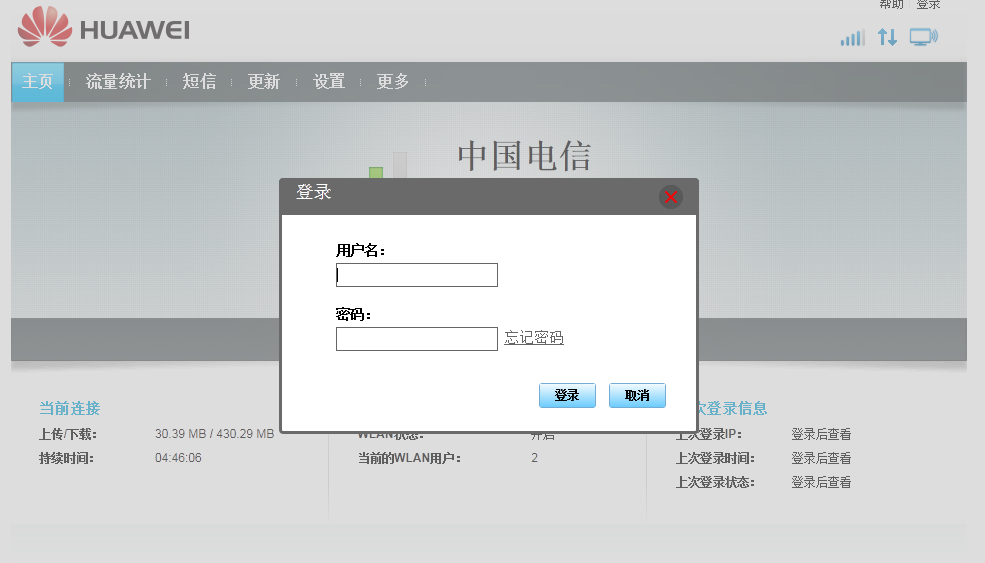985x563 pixels.
Task: Select the 30.39 MB / 430.29 MB value
Action: coord(214,434)
